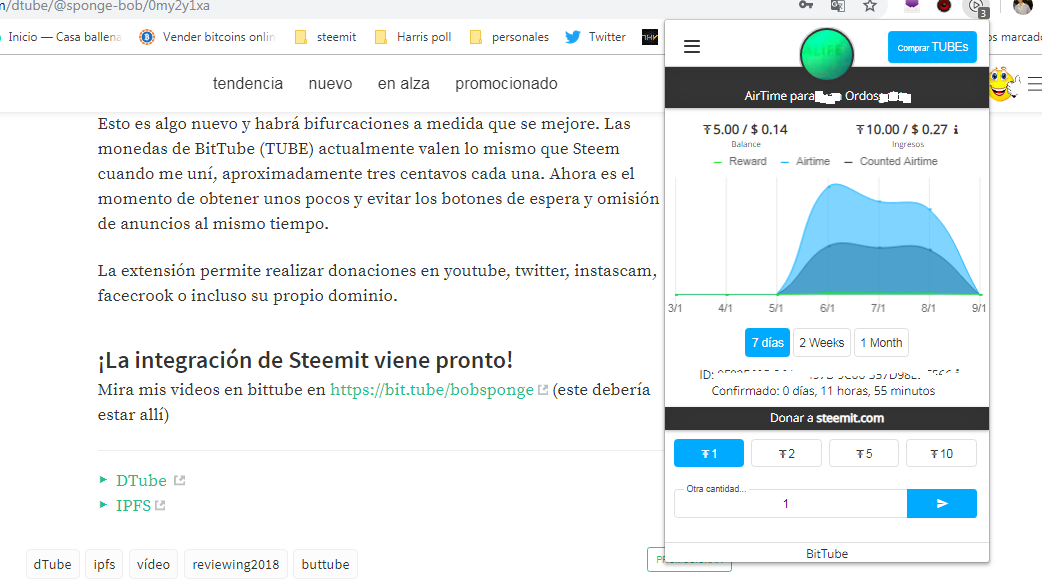Choose the ₮10 donation amount
Screen dimensions: 1042x586
click(941, 454)
